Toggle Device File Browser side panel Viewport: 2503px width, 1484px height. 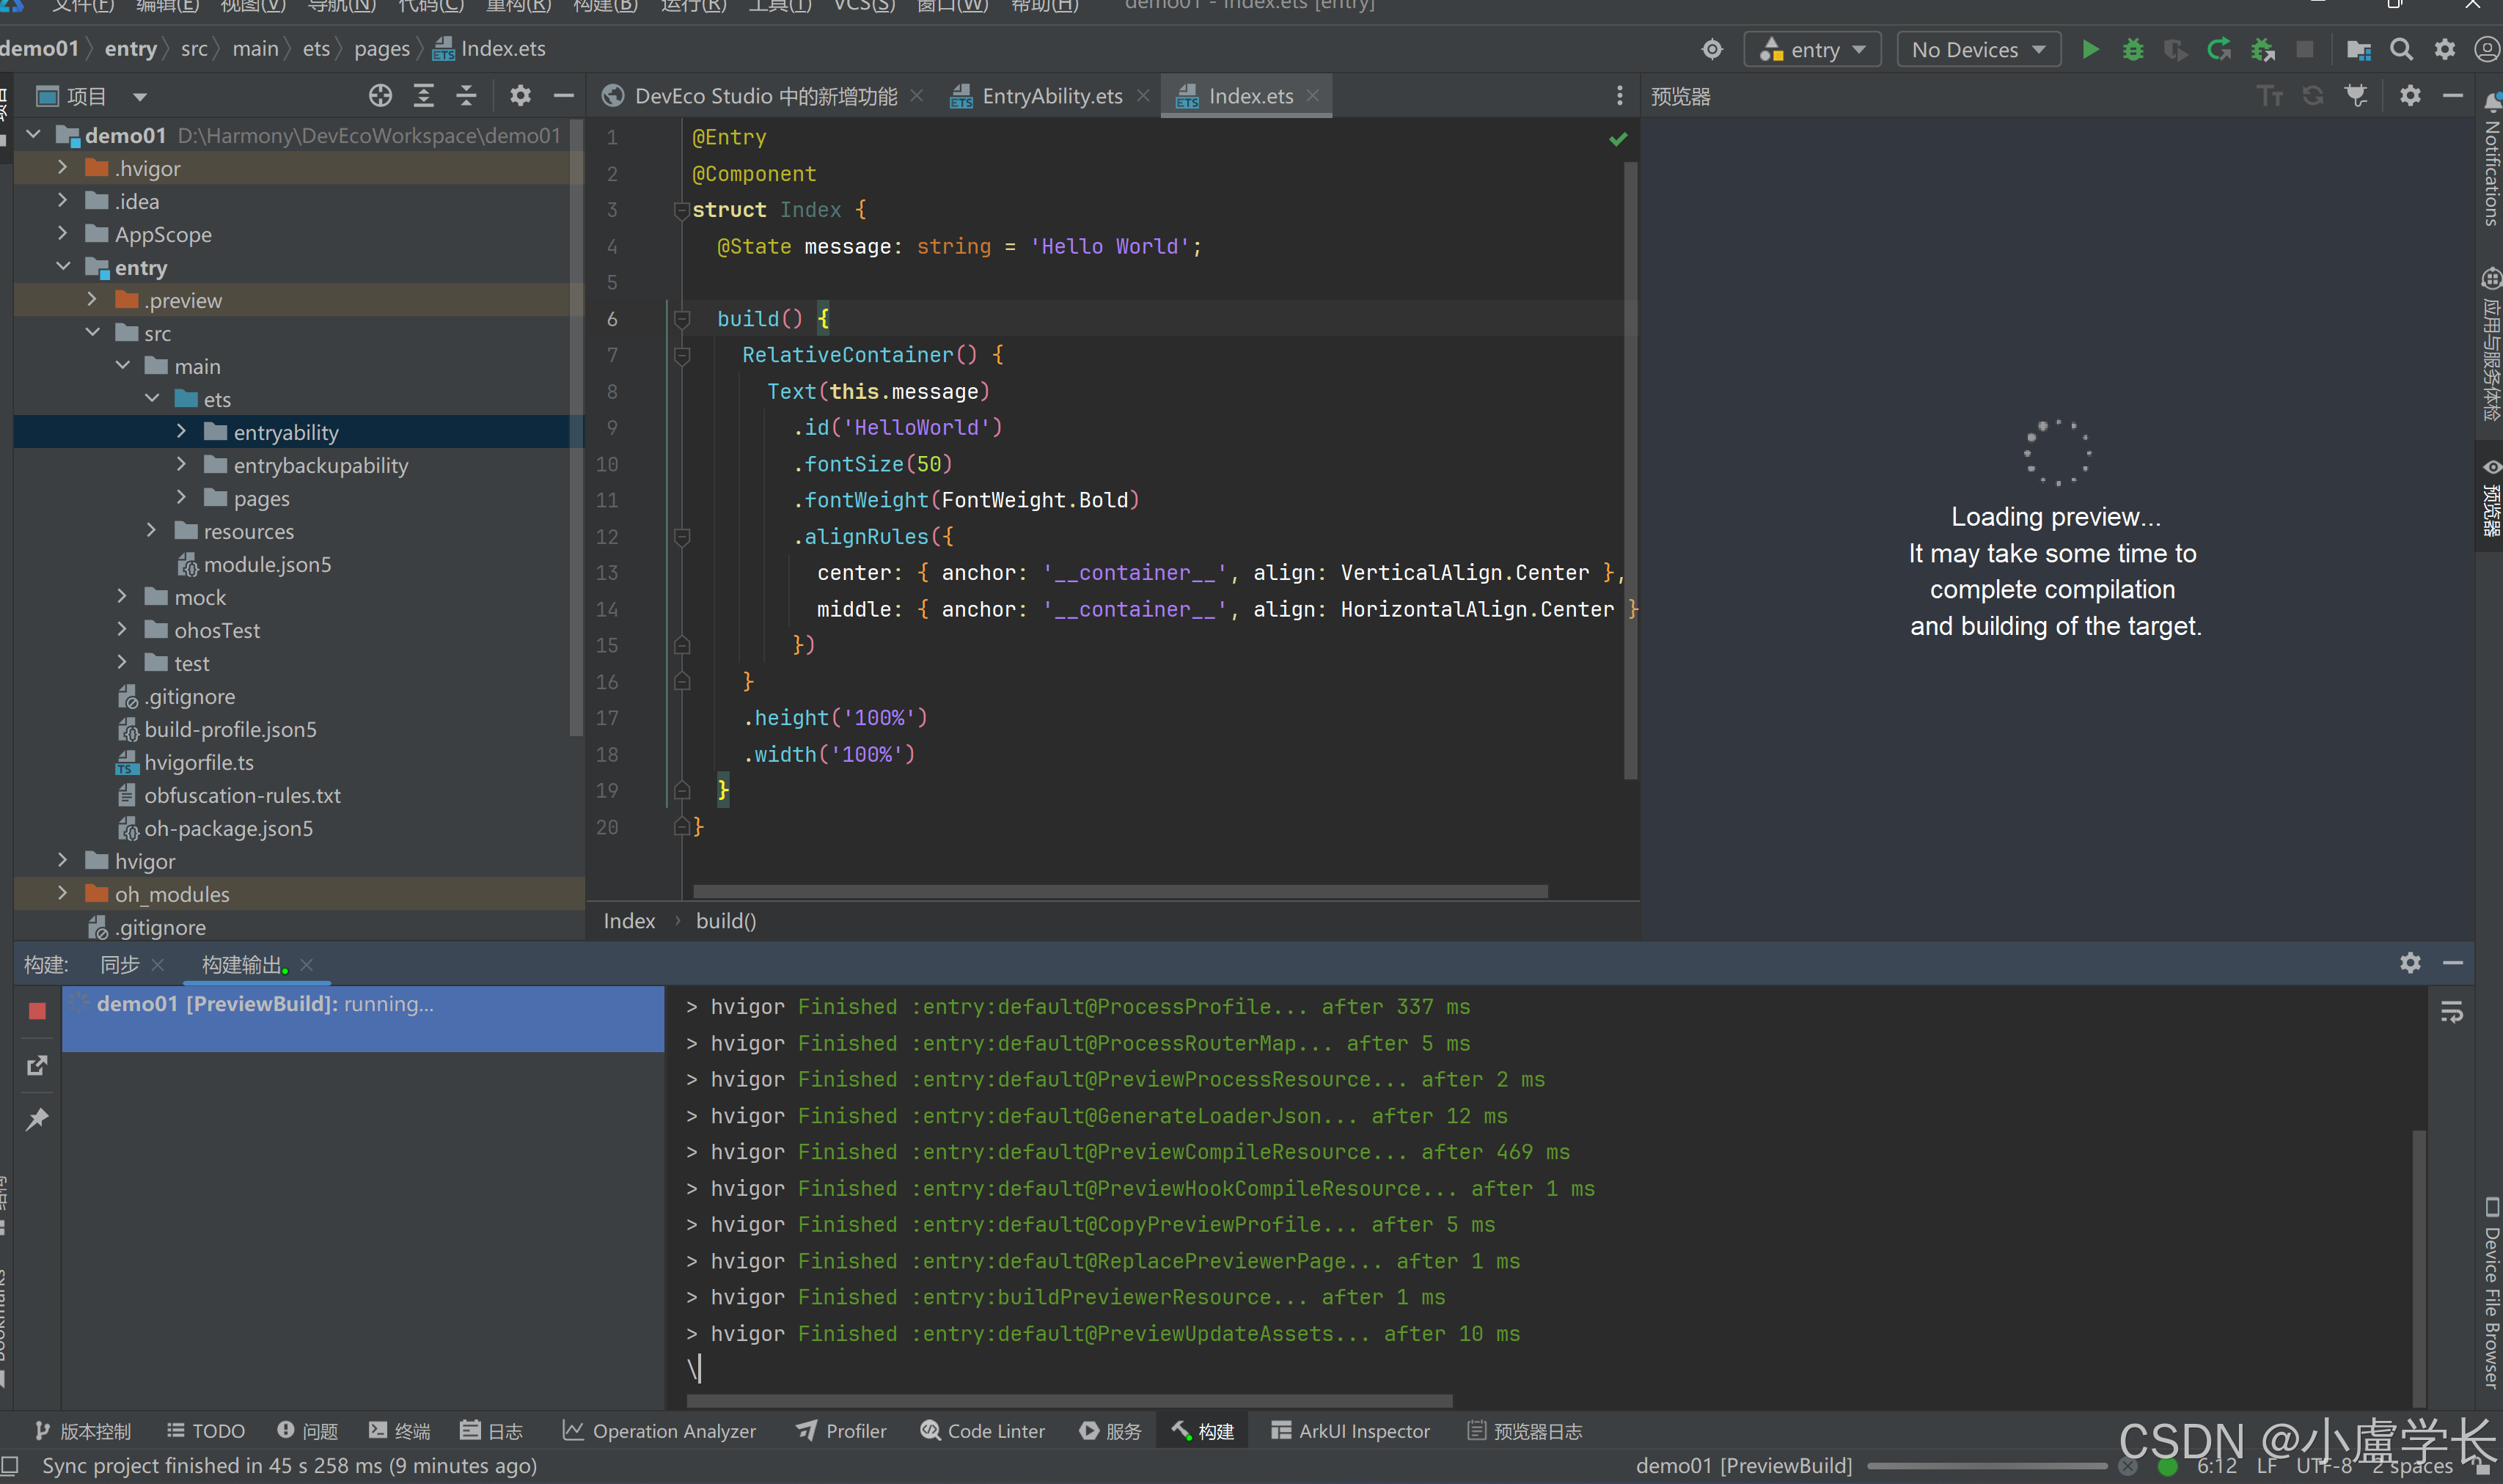(2490, 1292)
